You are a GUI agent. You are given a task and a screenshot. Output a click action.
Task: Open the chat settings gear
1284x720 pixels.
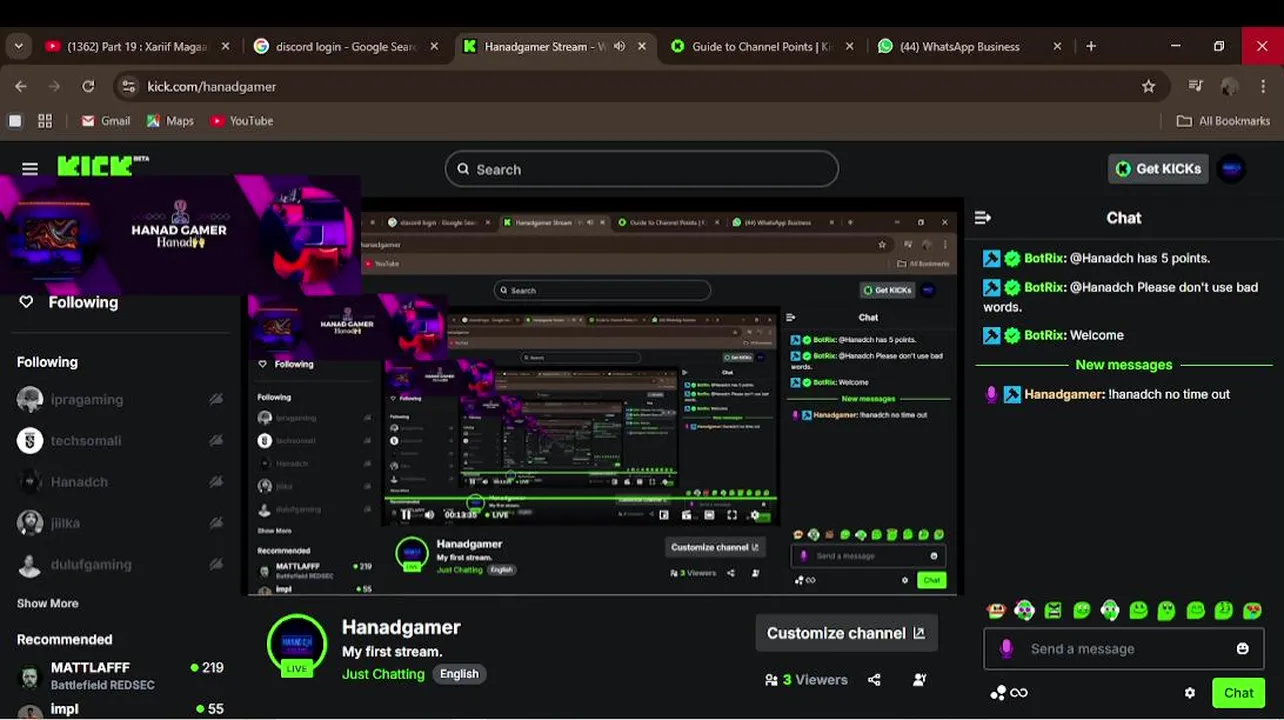coord(1190,693)
